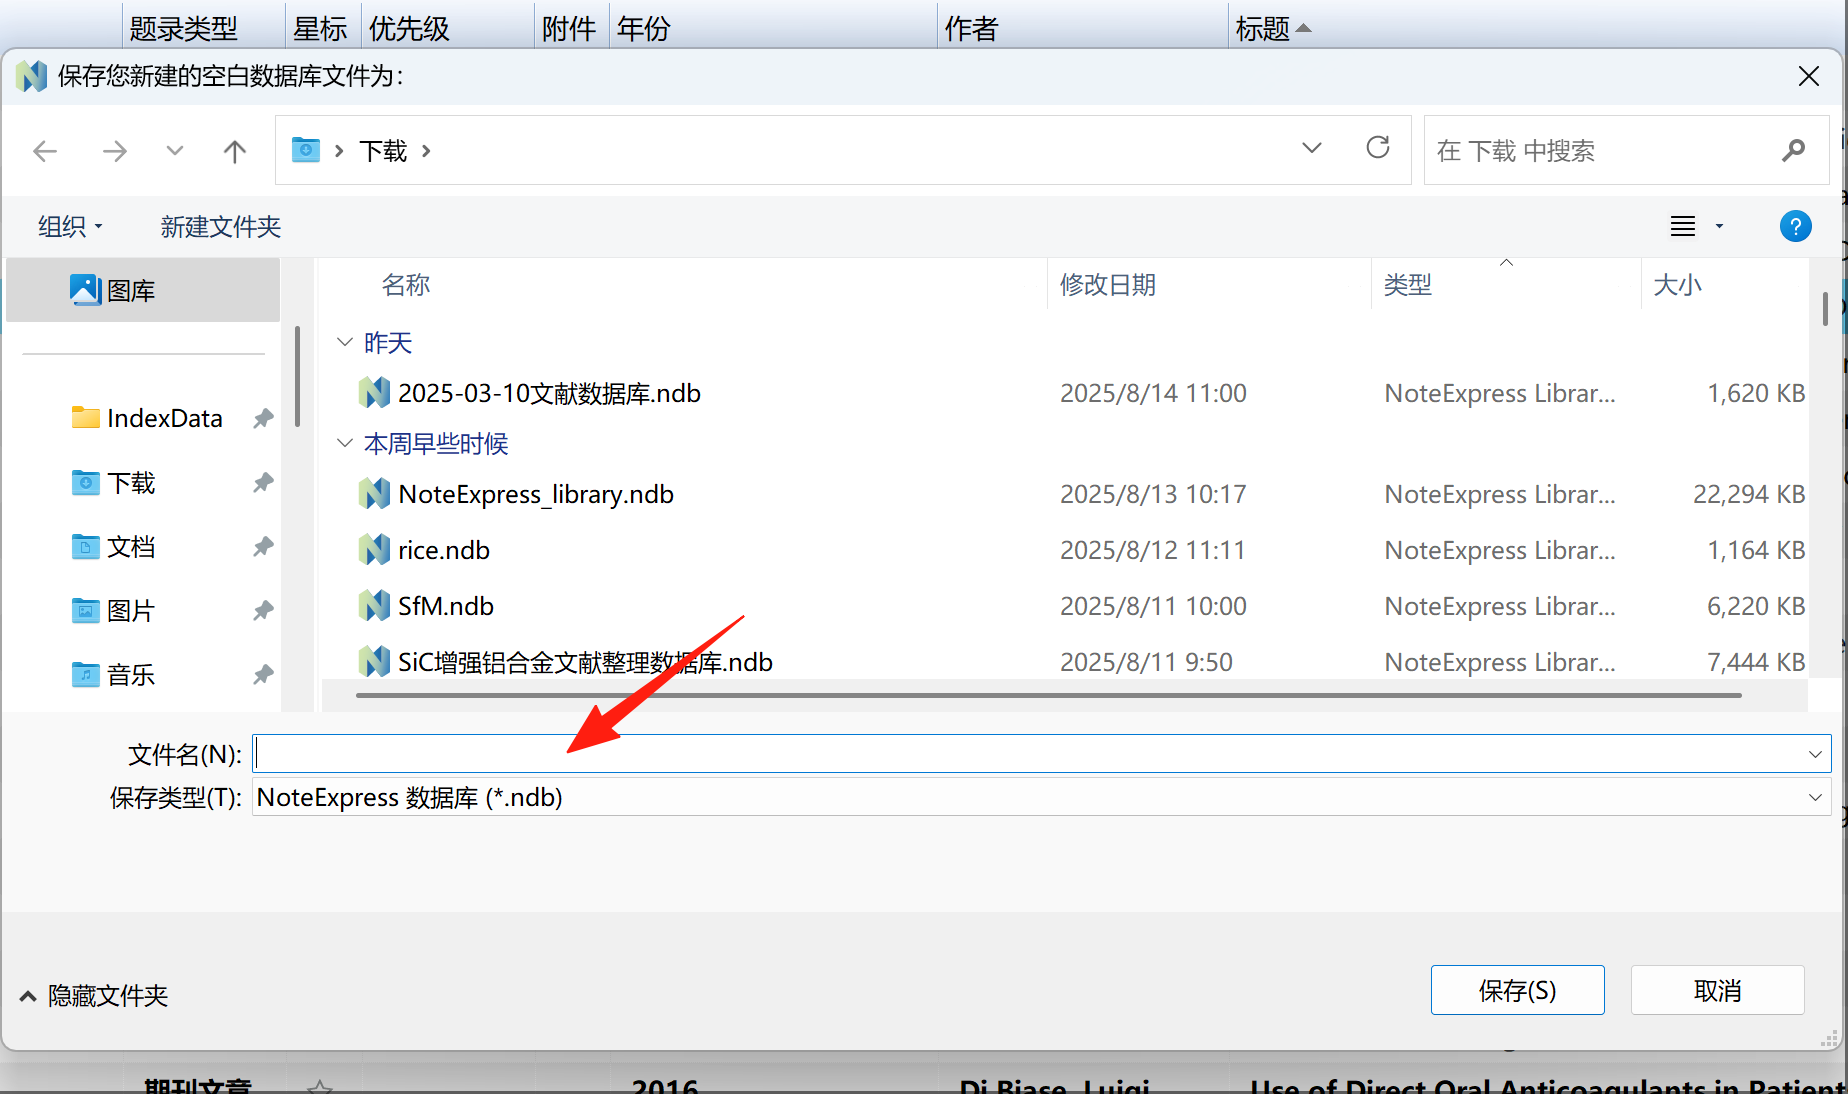Select 图库 in the navigation pane
Image resolution: width=1848 pixels, height=1094 pixels.
tap(143, 290)
